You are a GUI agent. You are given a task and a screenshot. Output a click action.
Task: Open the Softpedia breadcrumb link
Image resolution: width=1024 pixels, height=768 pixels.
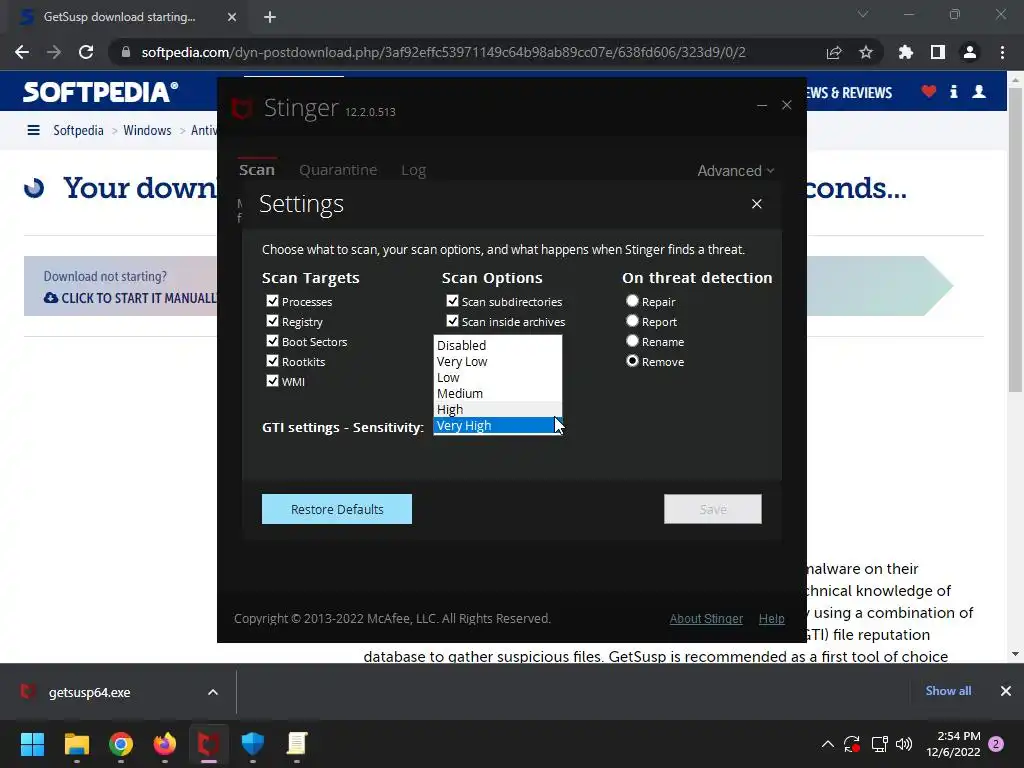[x=78, y=131]
